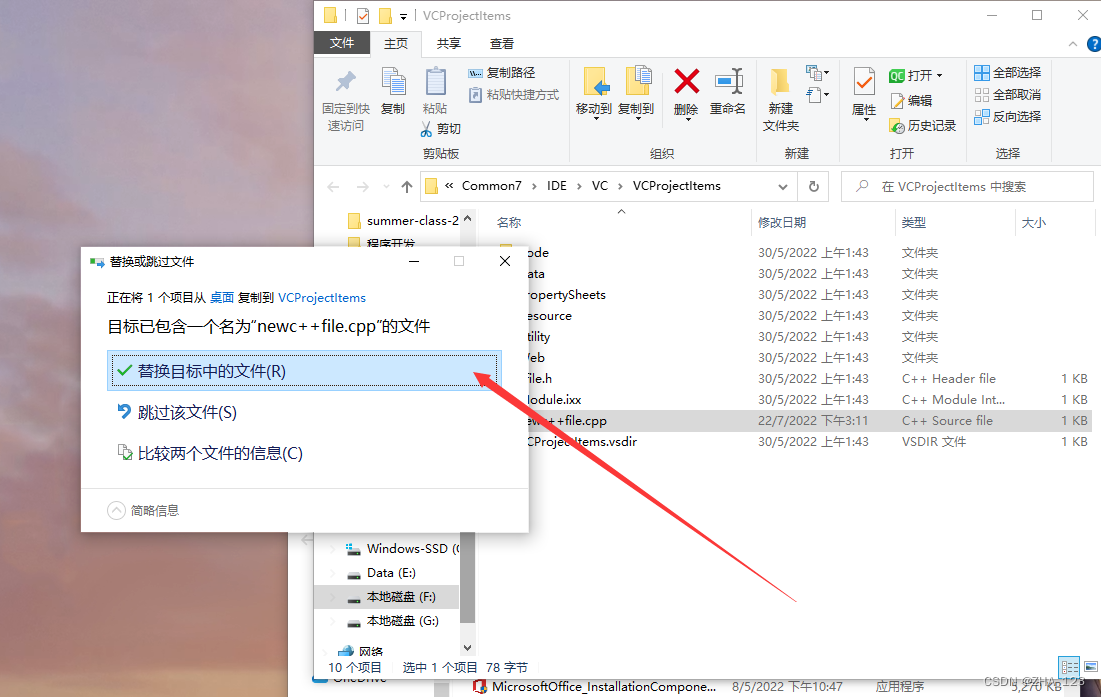Click the Desktop (桌面) link in dialog

coord(222,298)
